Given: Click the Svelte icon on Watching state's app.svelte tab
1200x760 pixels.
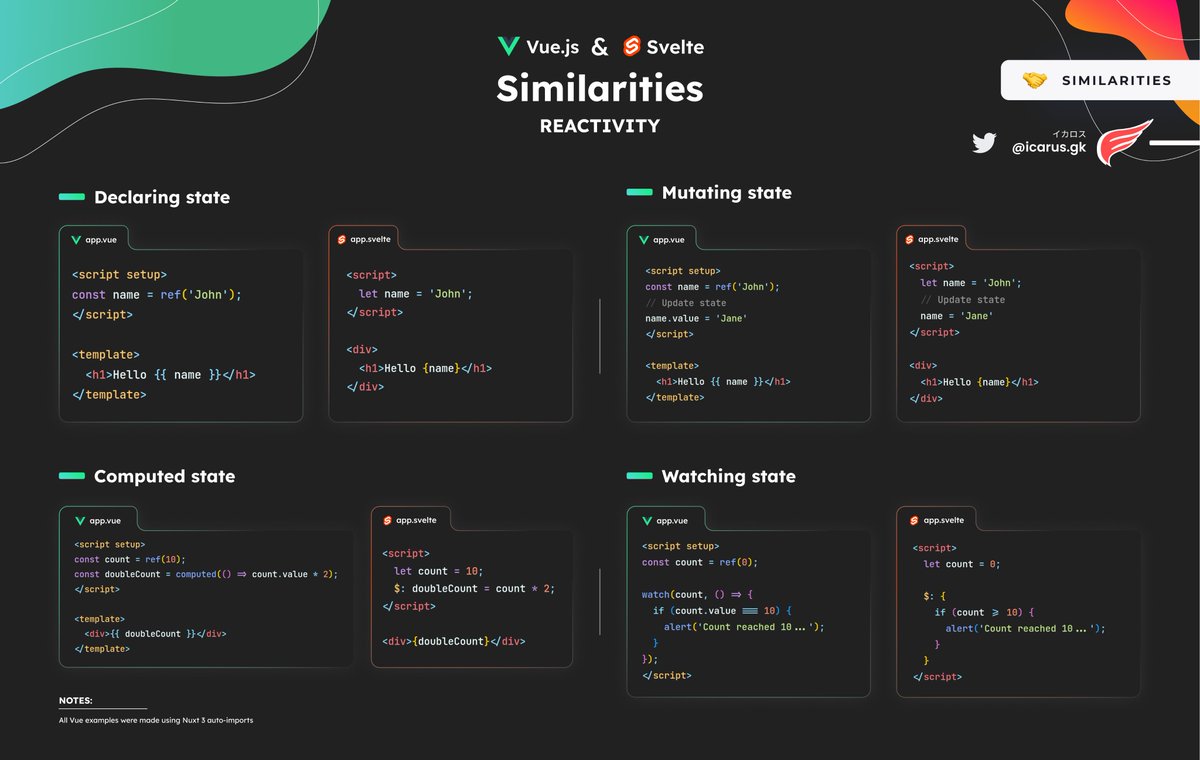Looking at the screenshot, I should [913, 520].
